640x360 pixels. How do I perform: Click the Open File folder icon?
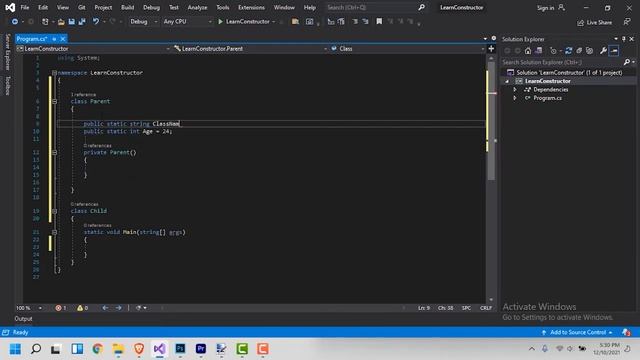click(x=61, y=22)
